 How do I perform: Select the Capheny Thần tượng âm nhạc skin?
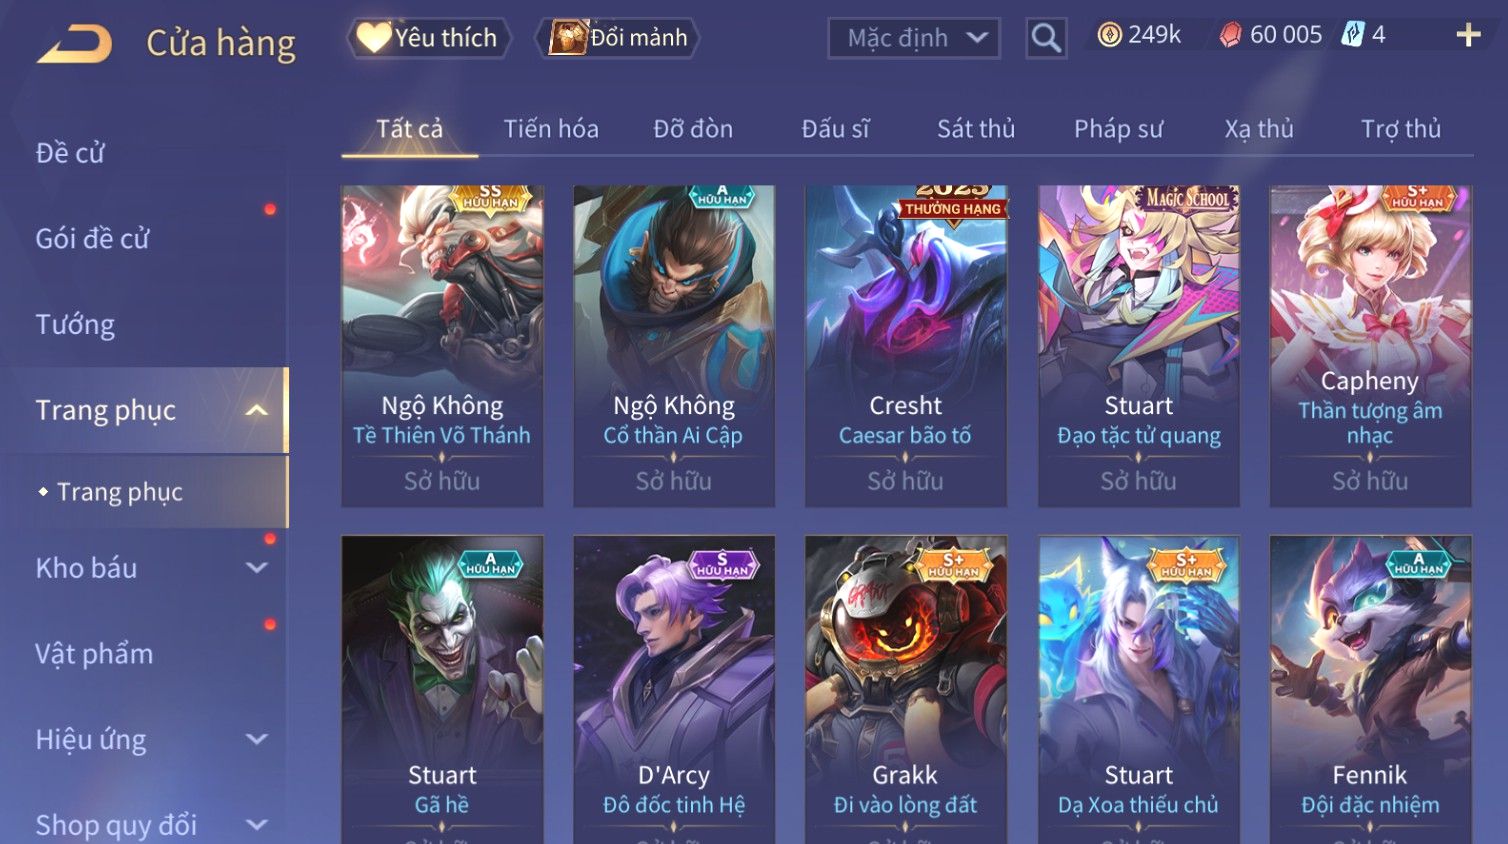tap(1370, 346)
